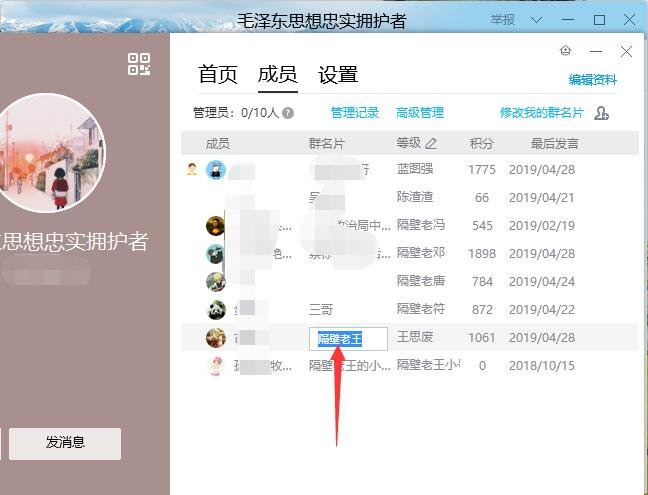Close the group profile panel

[626, 51]
